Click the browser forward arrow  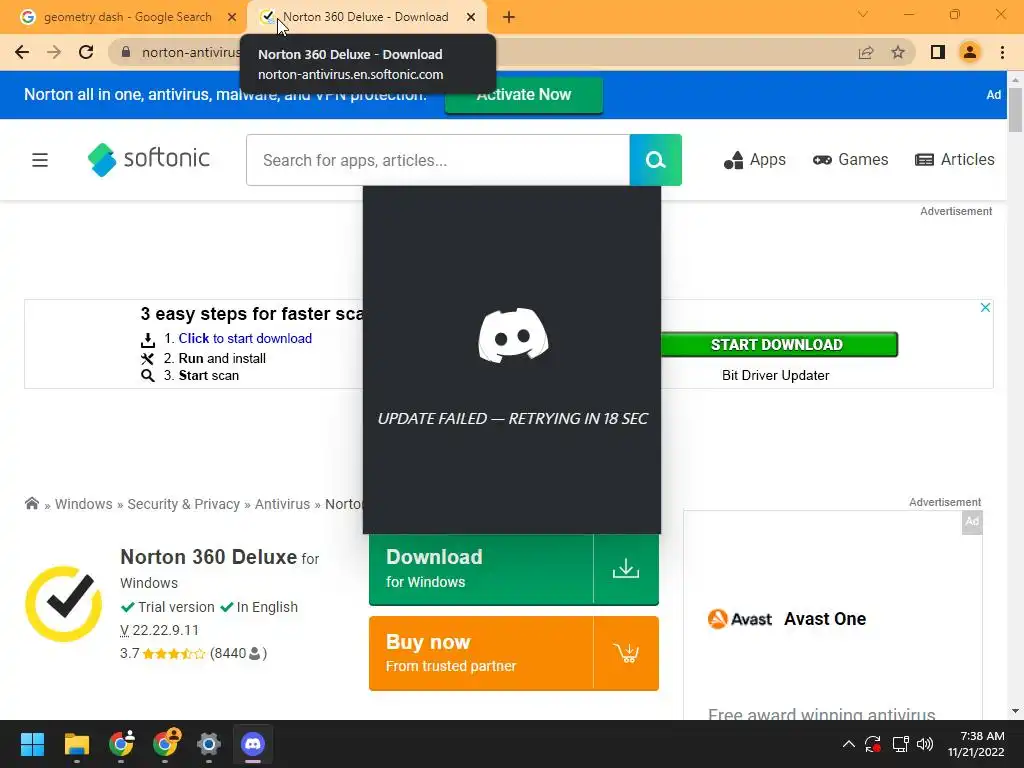(54, 52)
